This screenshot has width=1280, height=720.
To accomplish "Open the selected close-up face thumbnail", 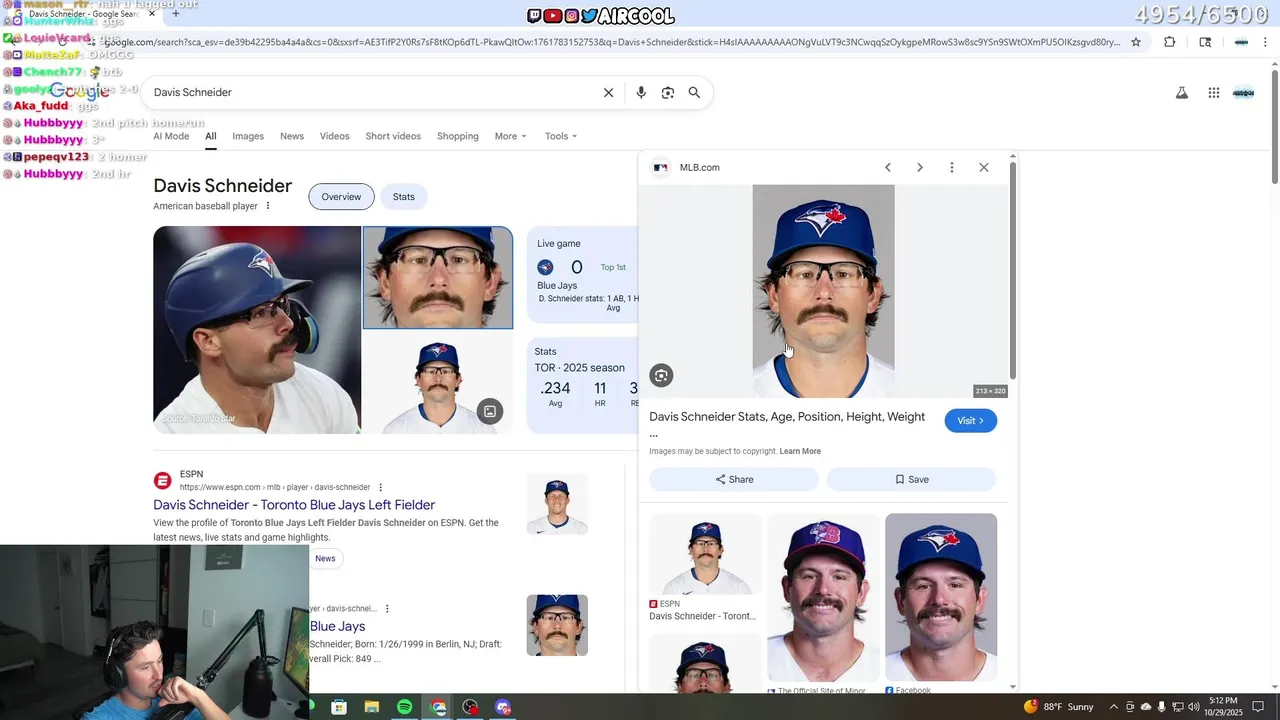I will pos(438,277).
